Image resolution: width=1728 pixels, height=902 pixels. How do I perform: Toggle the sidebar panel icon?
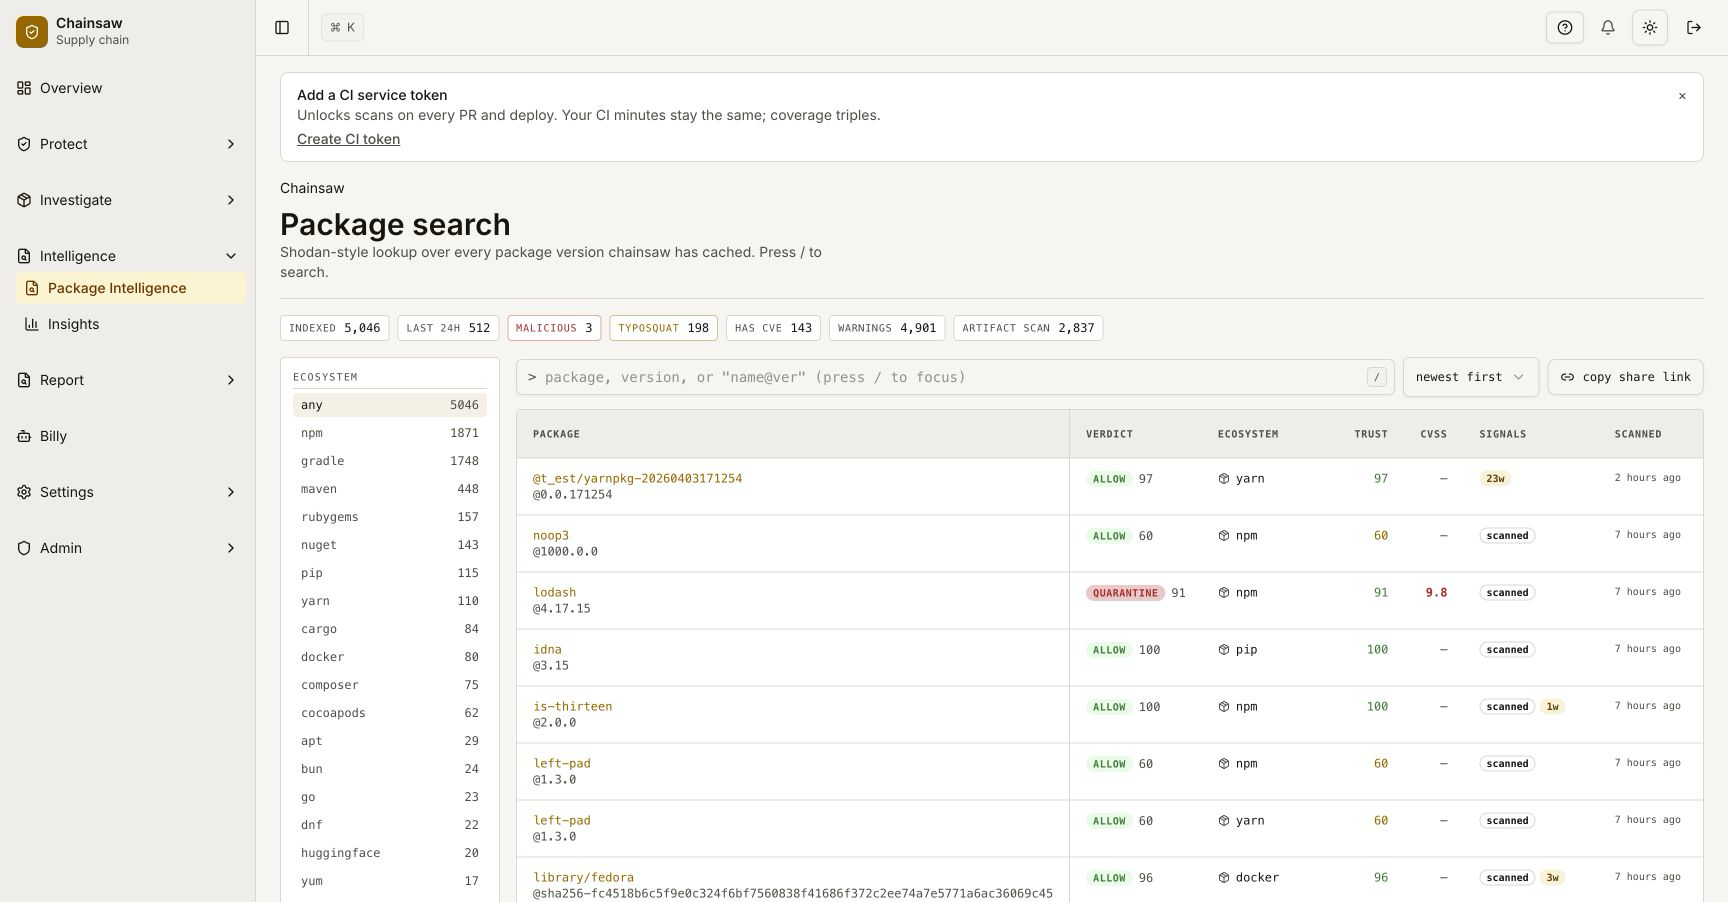282,28
